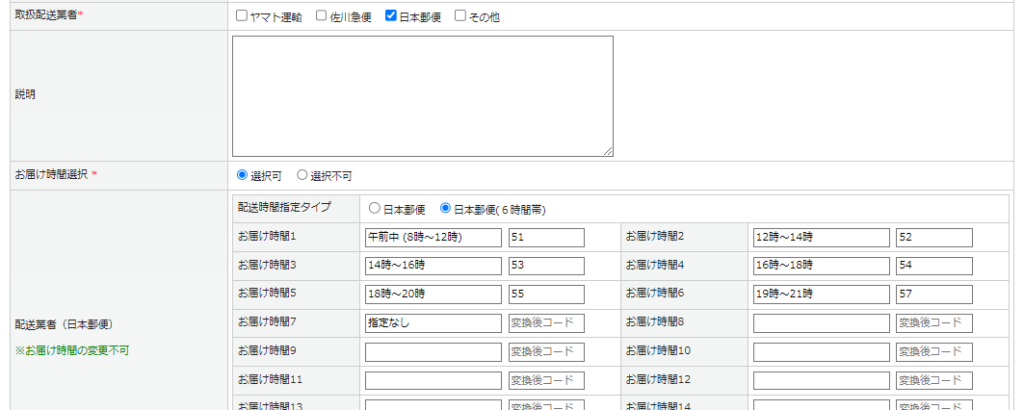Tick the その他 carrier checkbox
The width and height of the screenshot is (1024, 410).
[461, 16]
